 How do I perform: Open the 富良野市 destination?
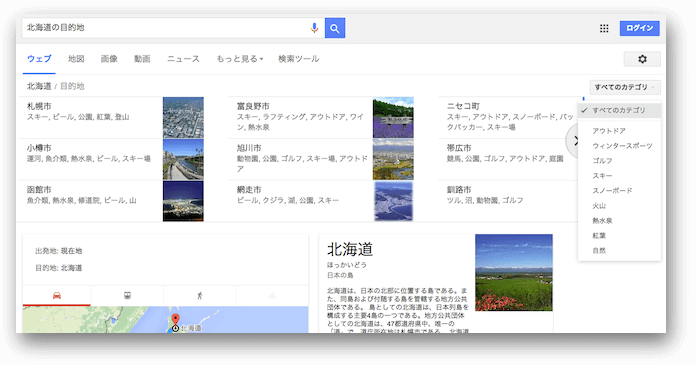(x=253, y=106)
